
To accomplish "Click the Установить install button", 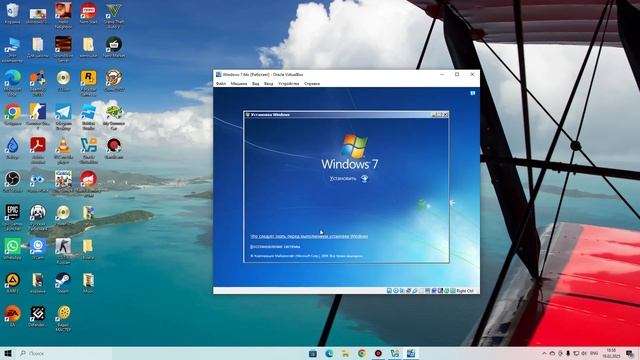I will 349,178.
